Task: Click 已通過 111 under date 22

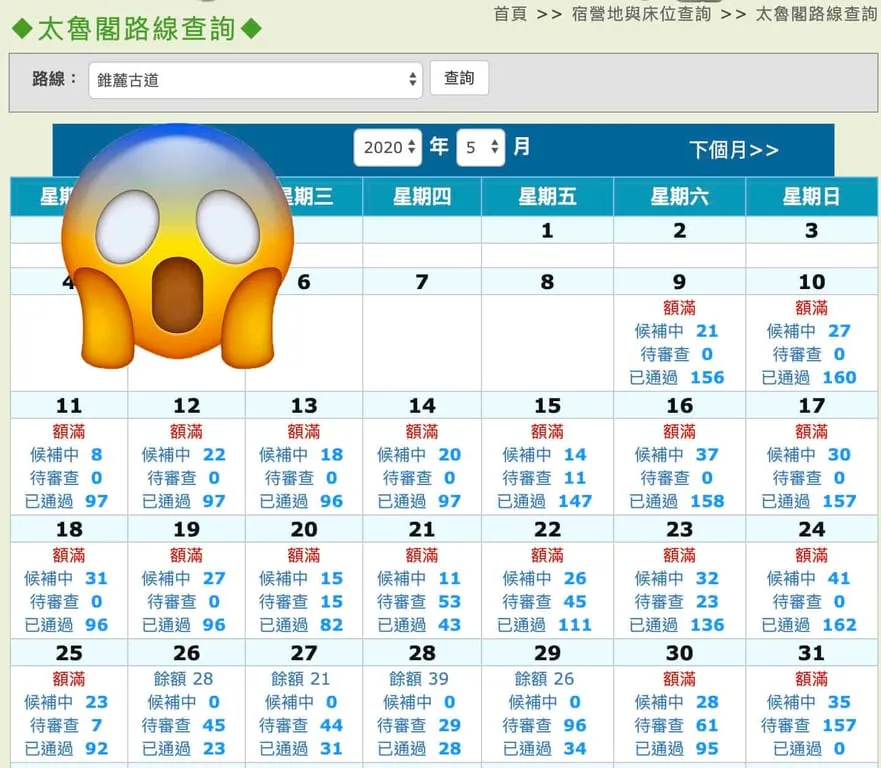Action: (x=544, y=624)
